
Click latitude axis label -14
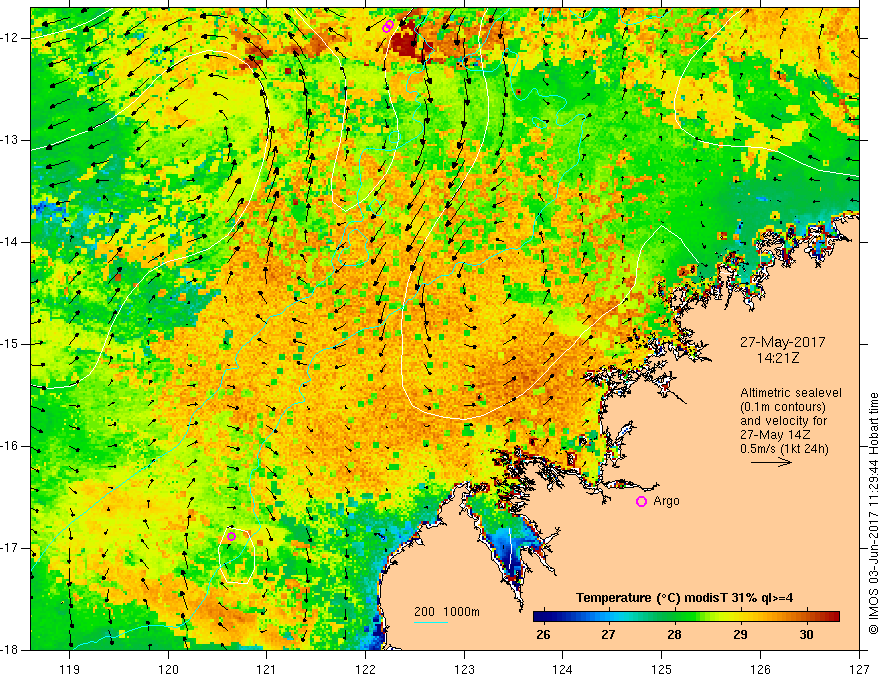click(x=11, y=242)
